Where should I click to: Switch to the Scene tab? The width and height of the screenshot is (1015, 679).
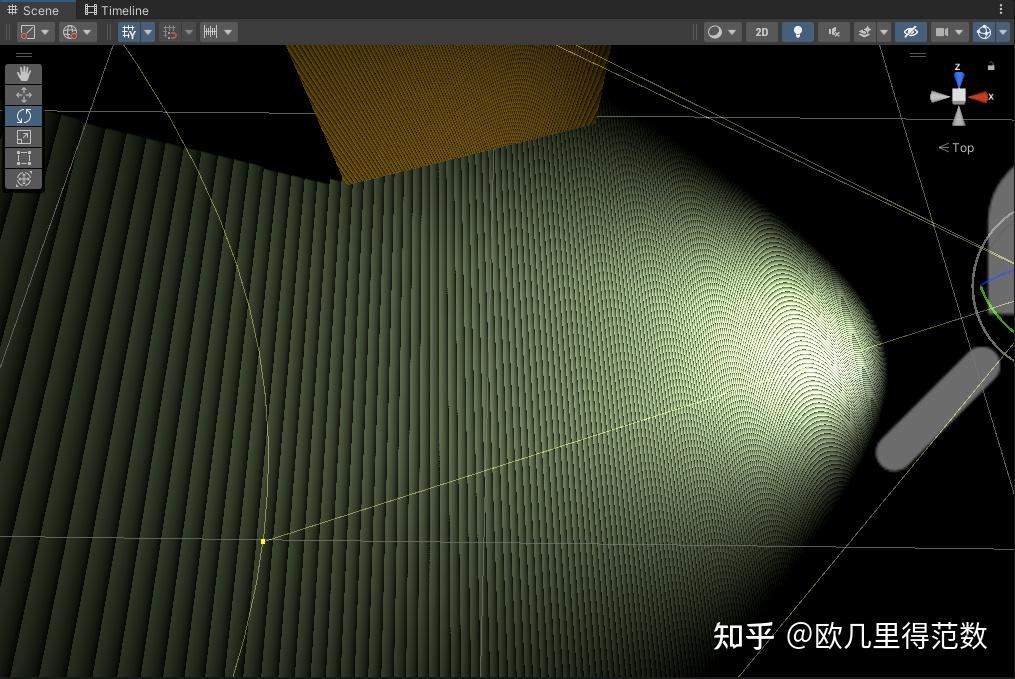(38, 9)
